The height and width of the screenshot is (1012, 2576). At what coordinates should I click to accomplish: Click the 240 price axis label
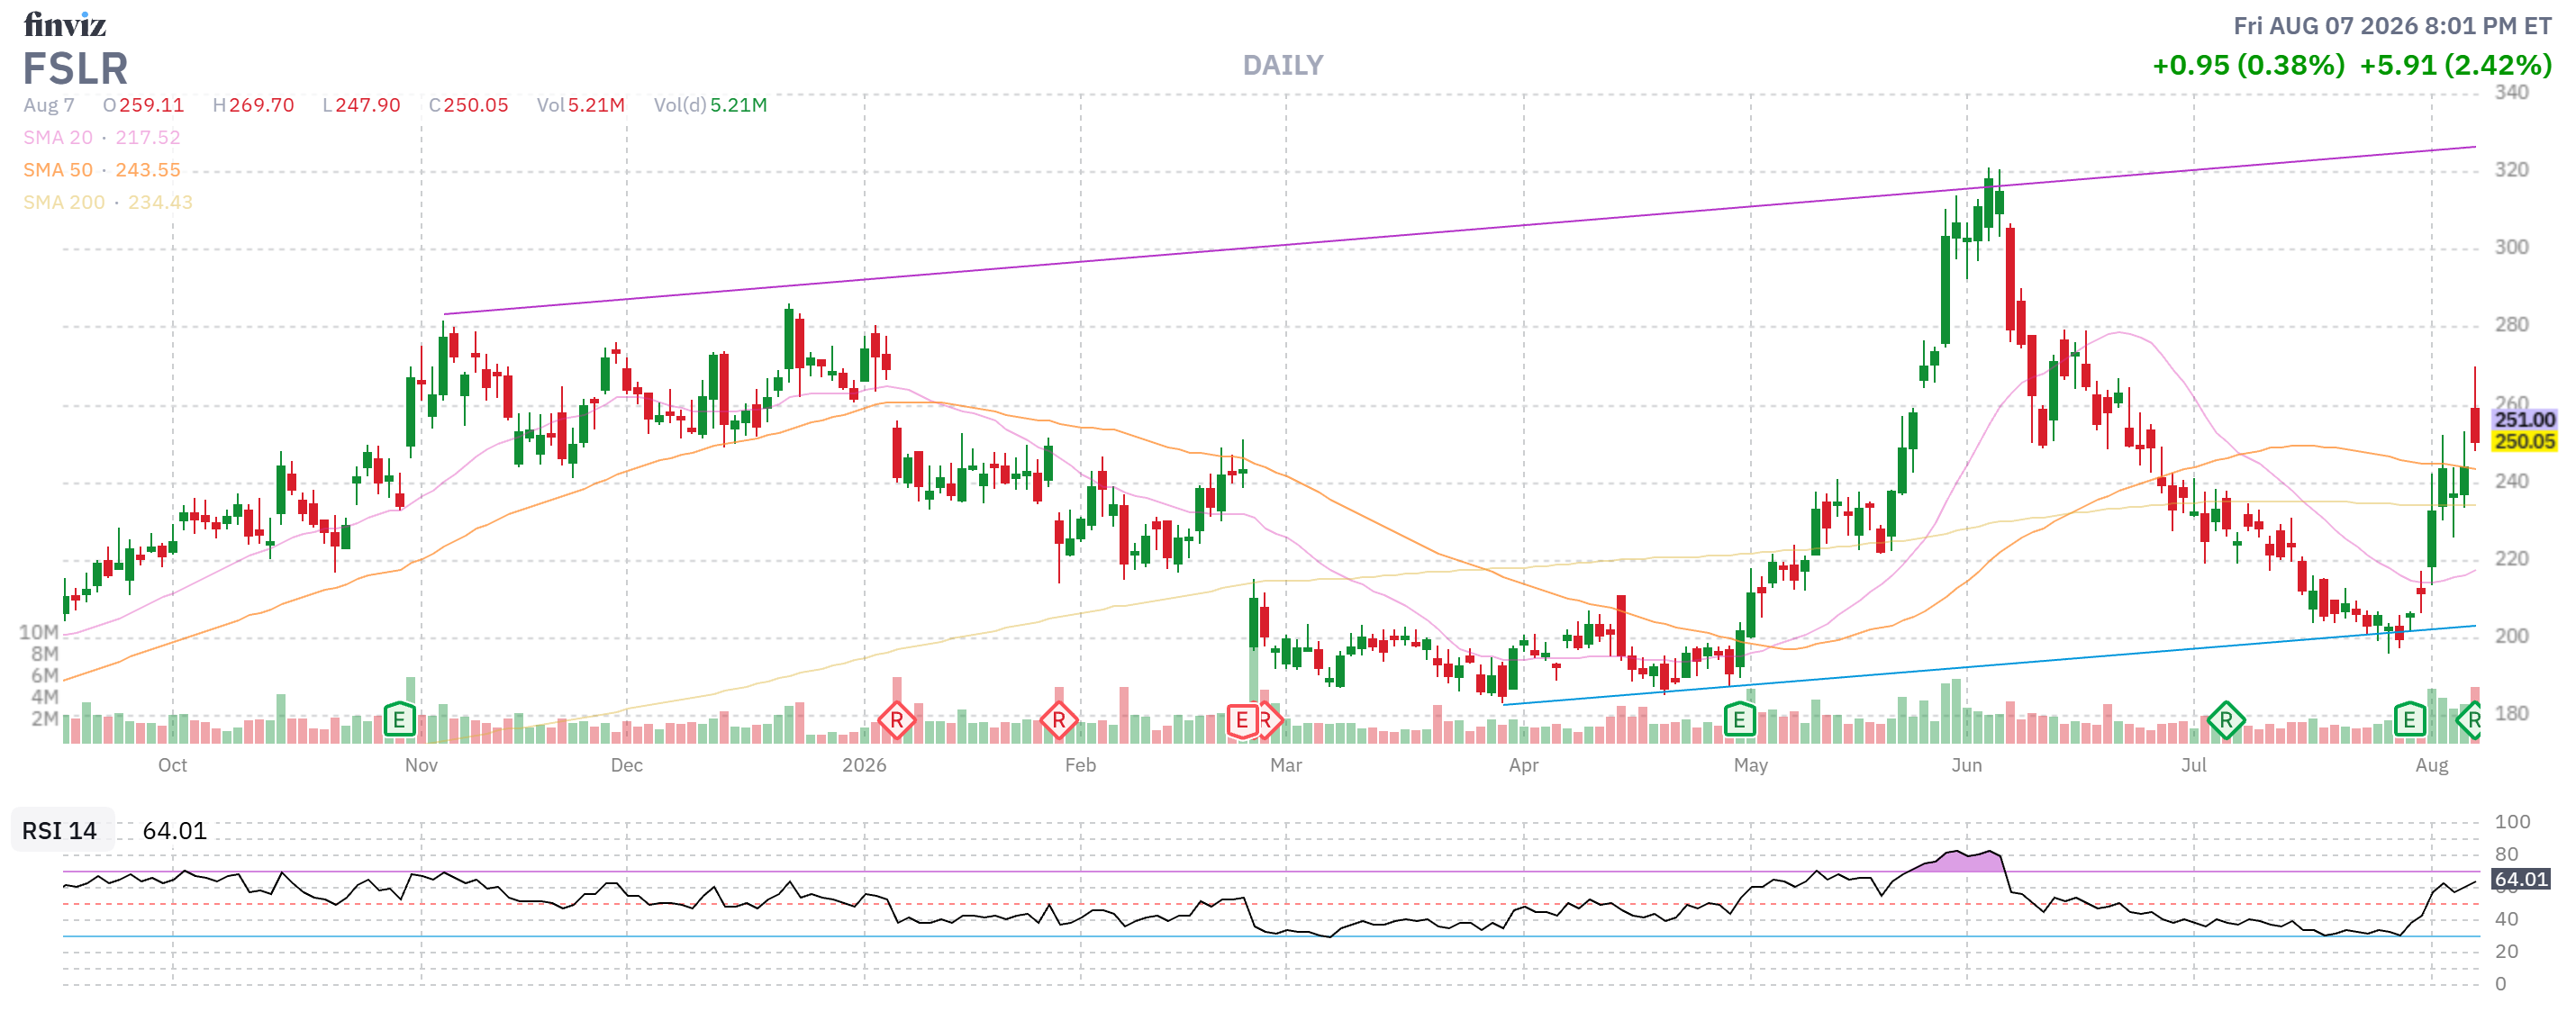(x=2511, y=481)
